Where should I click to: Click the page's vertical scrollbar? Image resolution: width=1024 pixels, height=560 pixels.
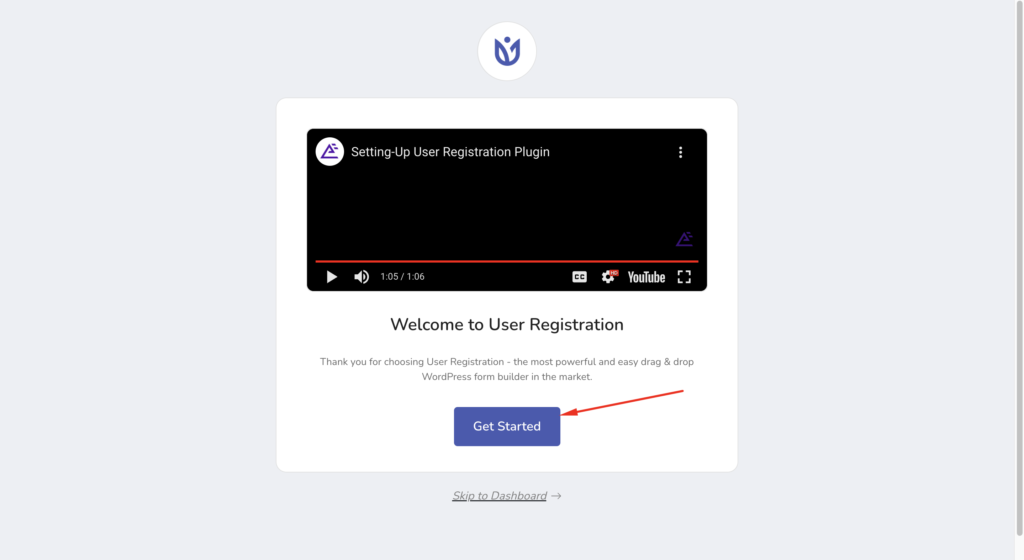[x=1019, y=268]
